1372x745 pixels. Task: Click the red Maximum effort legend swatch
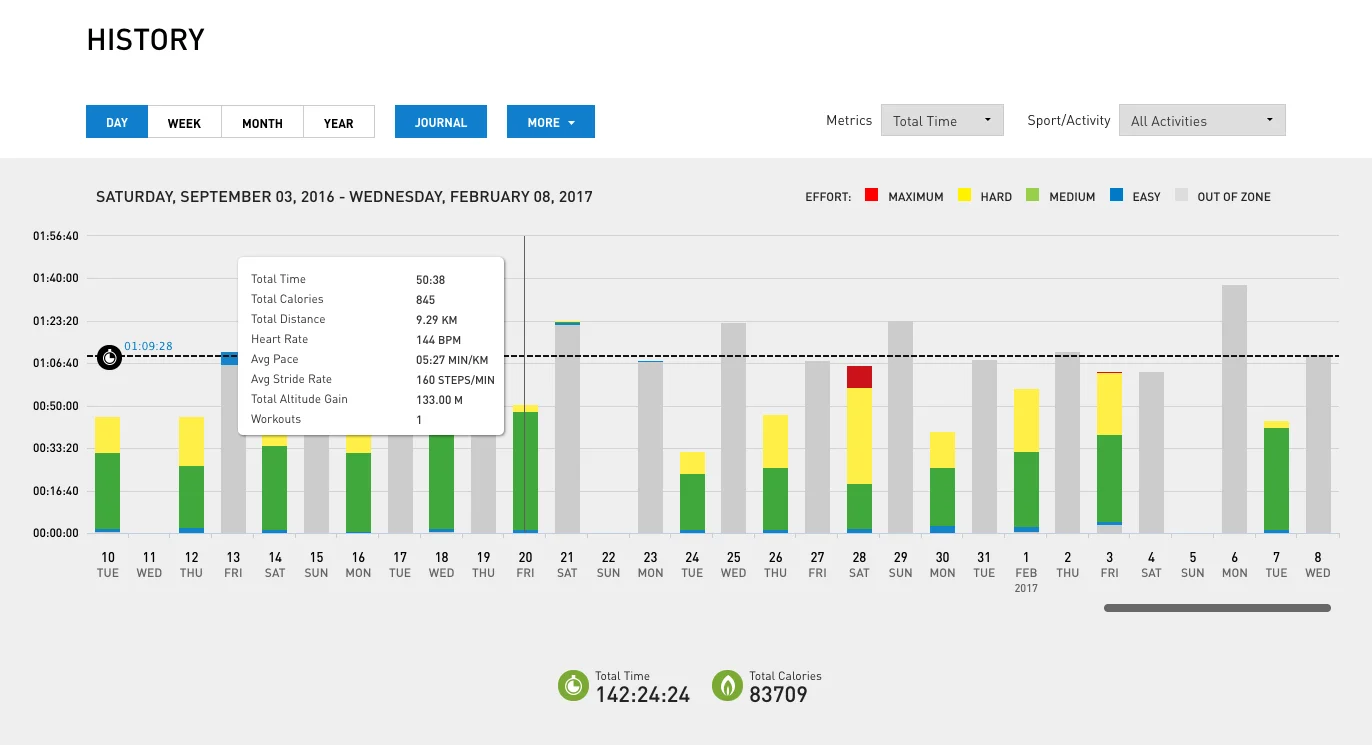(871, 196)
